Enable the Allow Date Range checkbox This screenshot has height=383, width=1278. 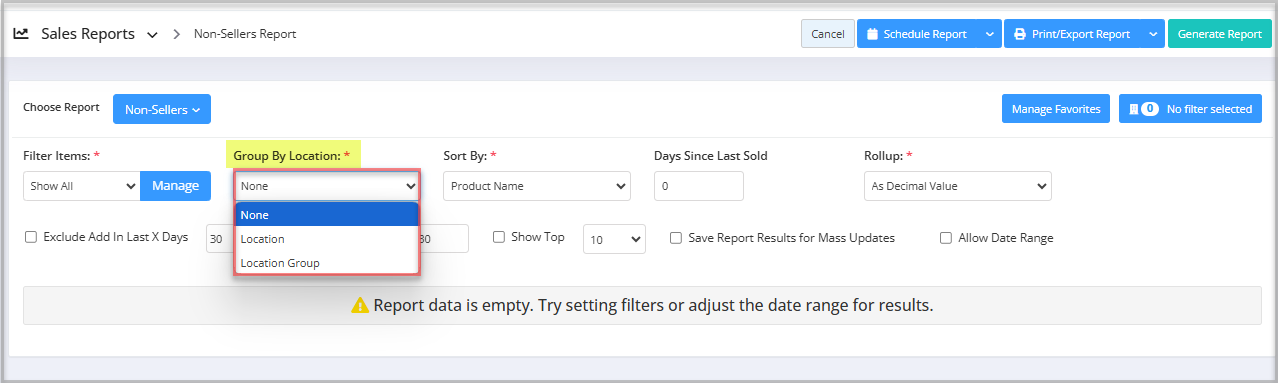tap(946, 238)
